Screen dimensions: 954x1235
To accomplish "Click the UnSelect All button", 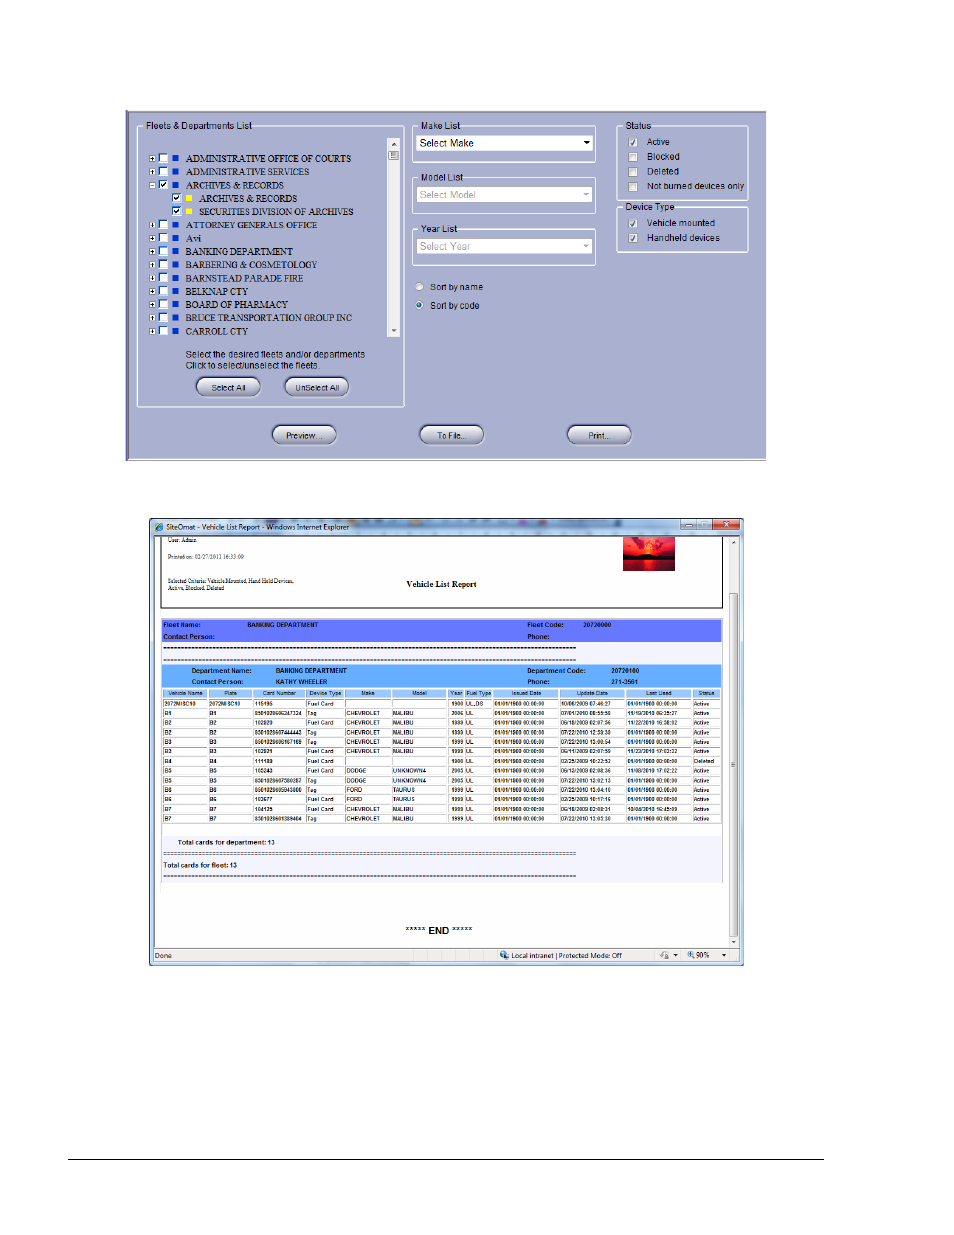I will [317, 387].
